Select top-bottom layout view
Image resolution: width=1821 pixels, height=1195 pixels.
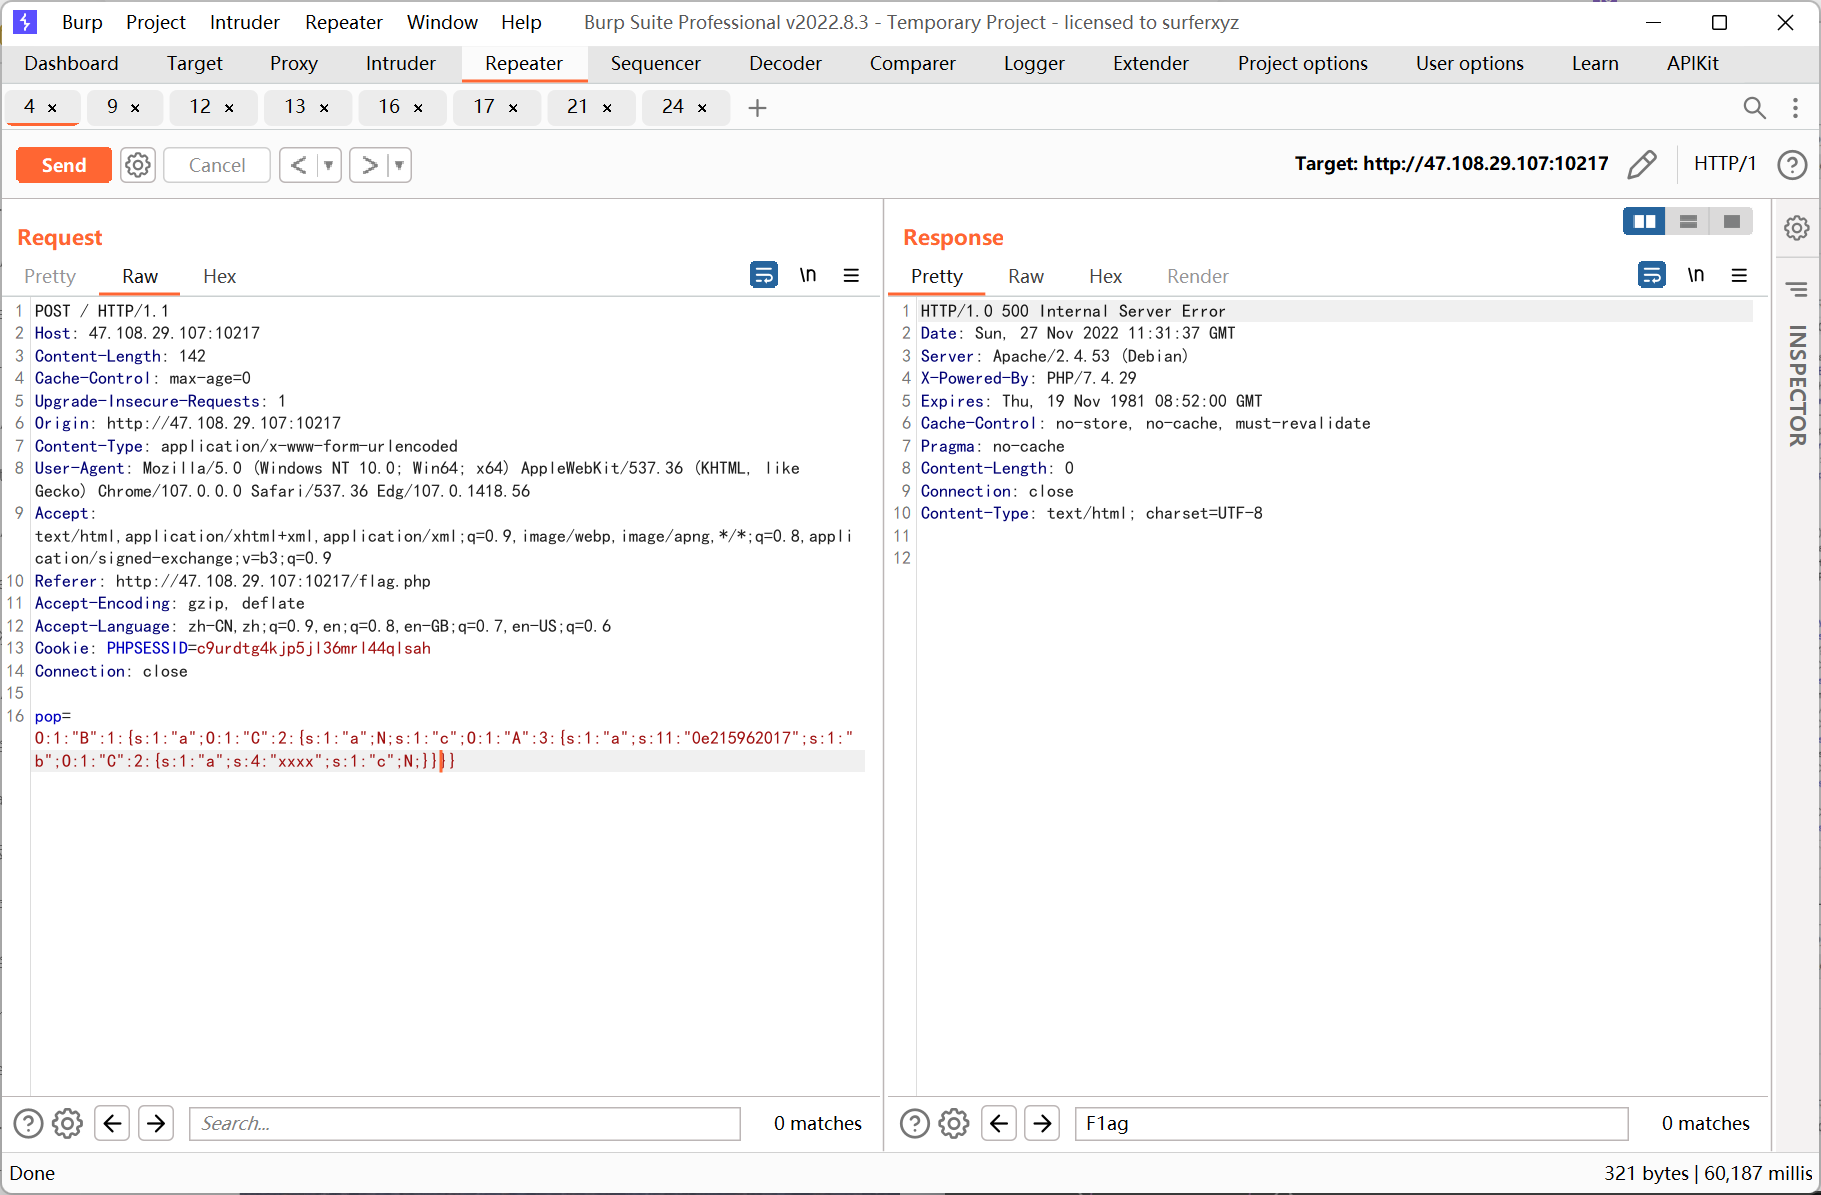tap(1688, 221)
